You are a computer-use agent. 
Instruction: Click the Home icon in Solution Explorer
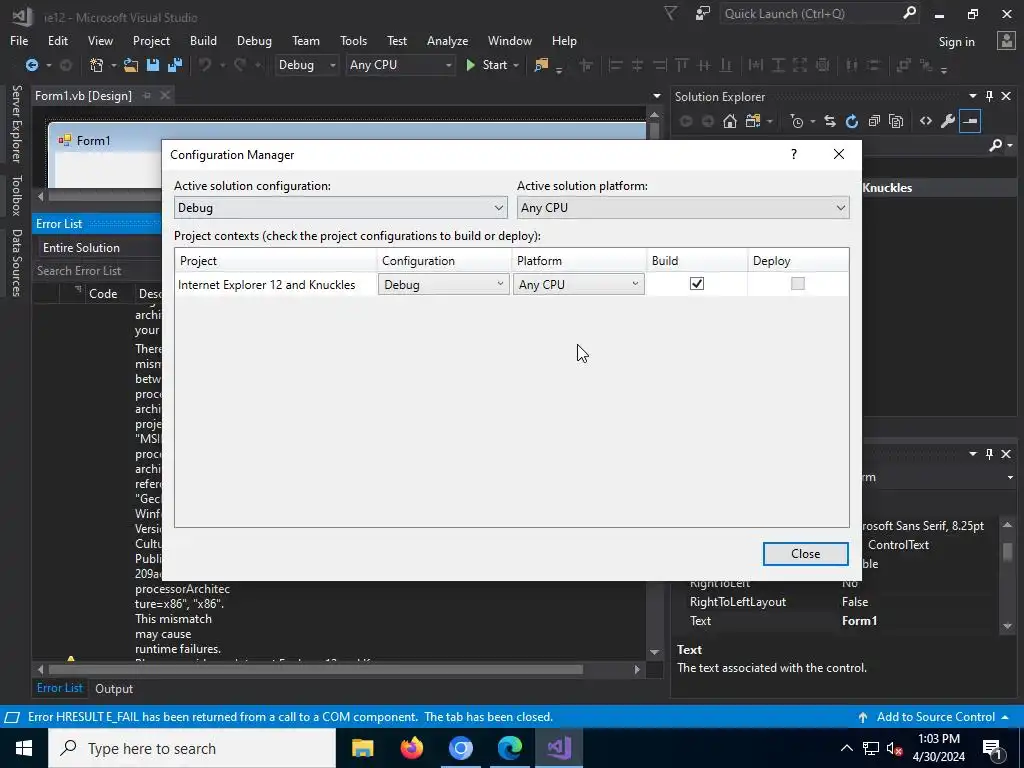point(730,121)
